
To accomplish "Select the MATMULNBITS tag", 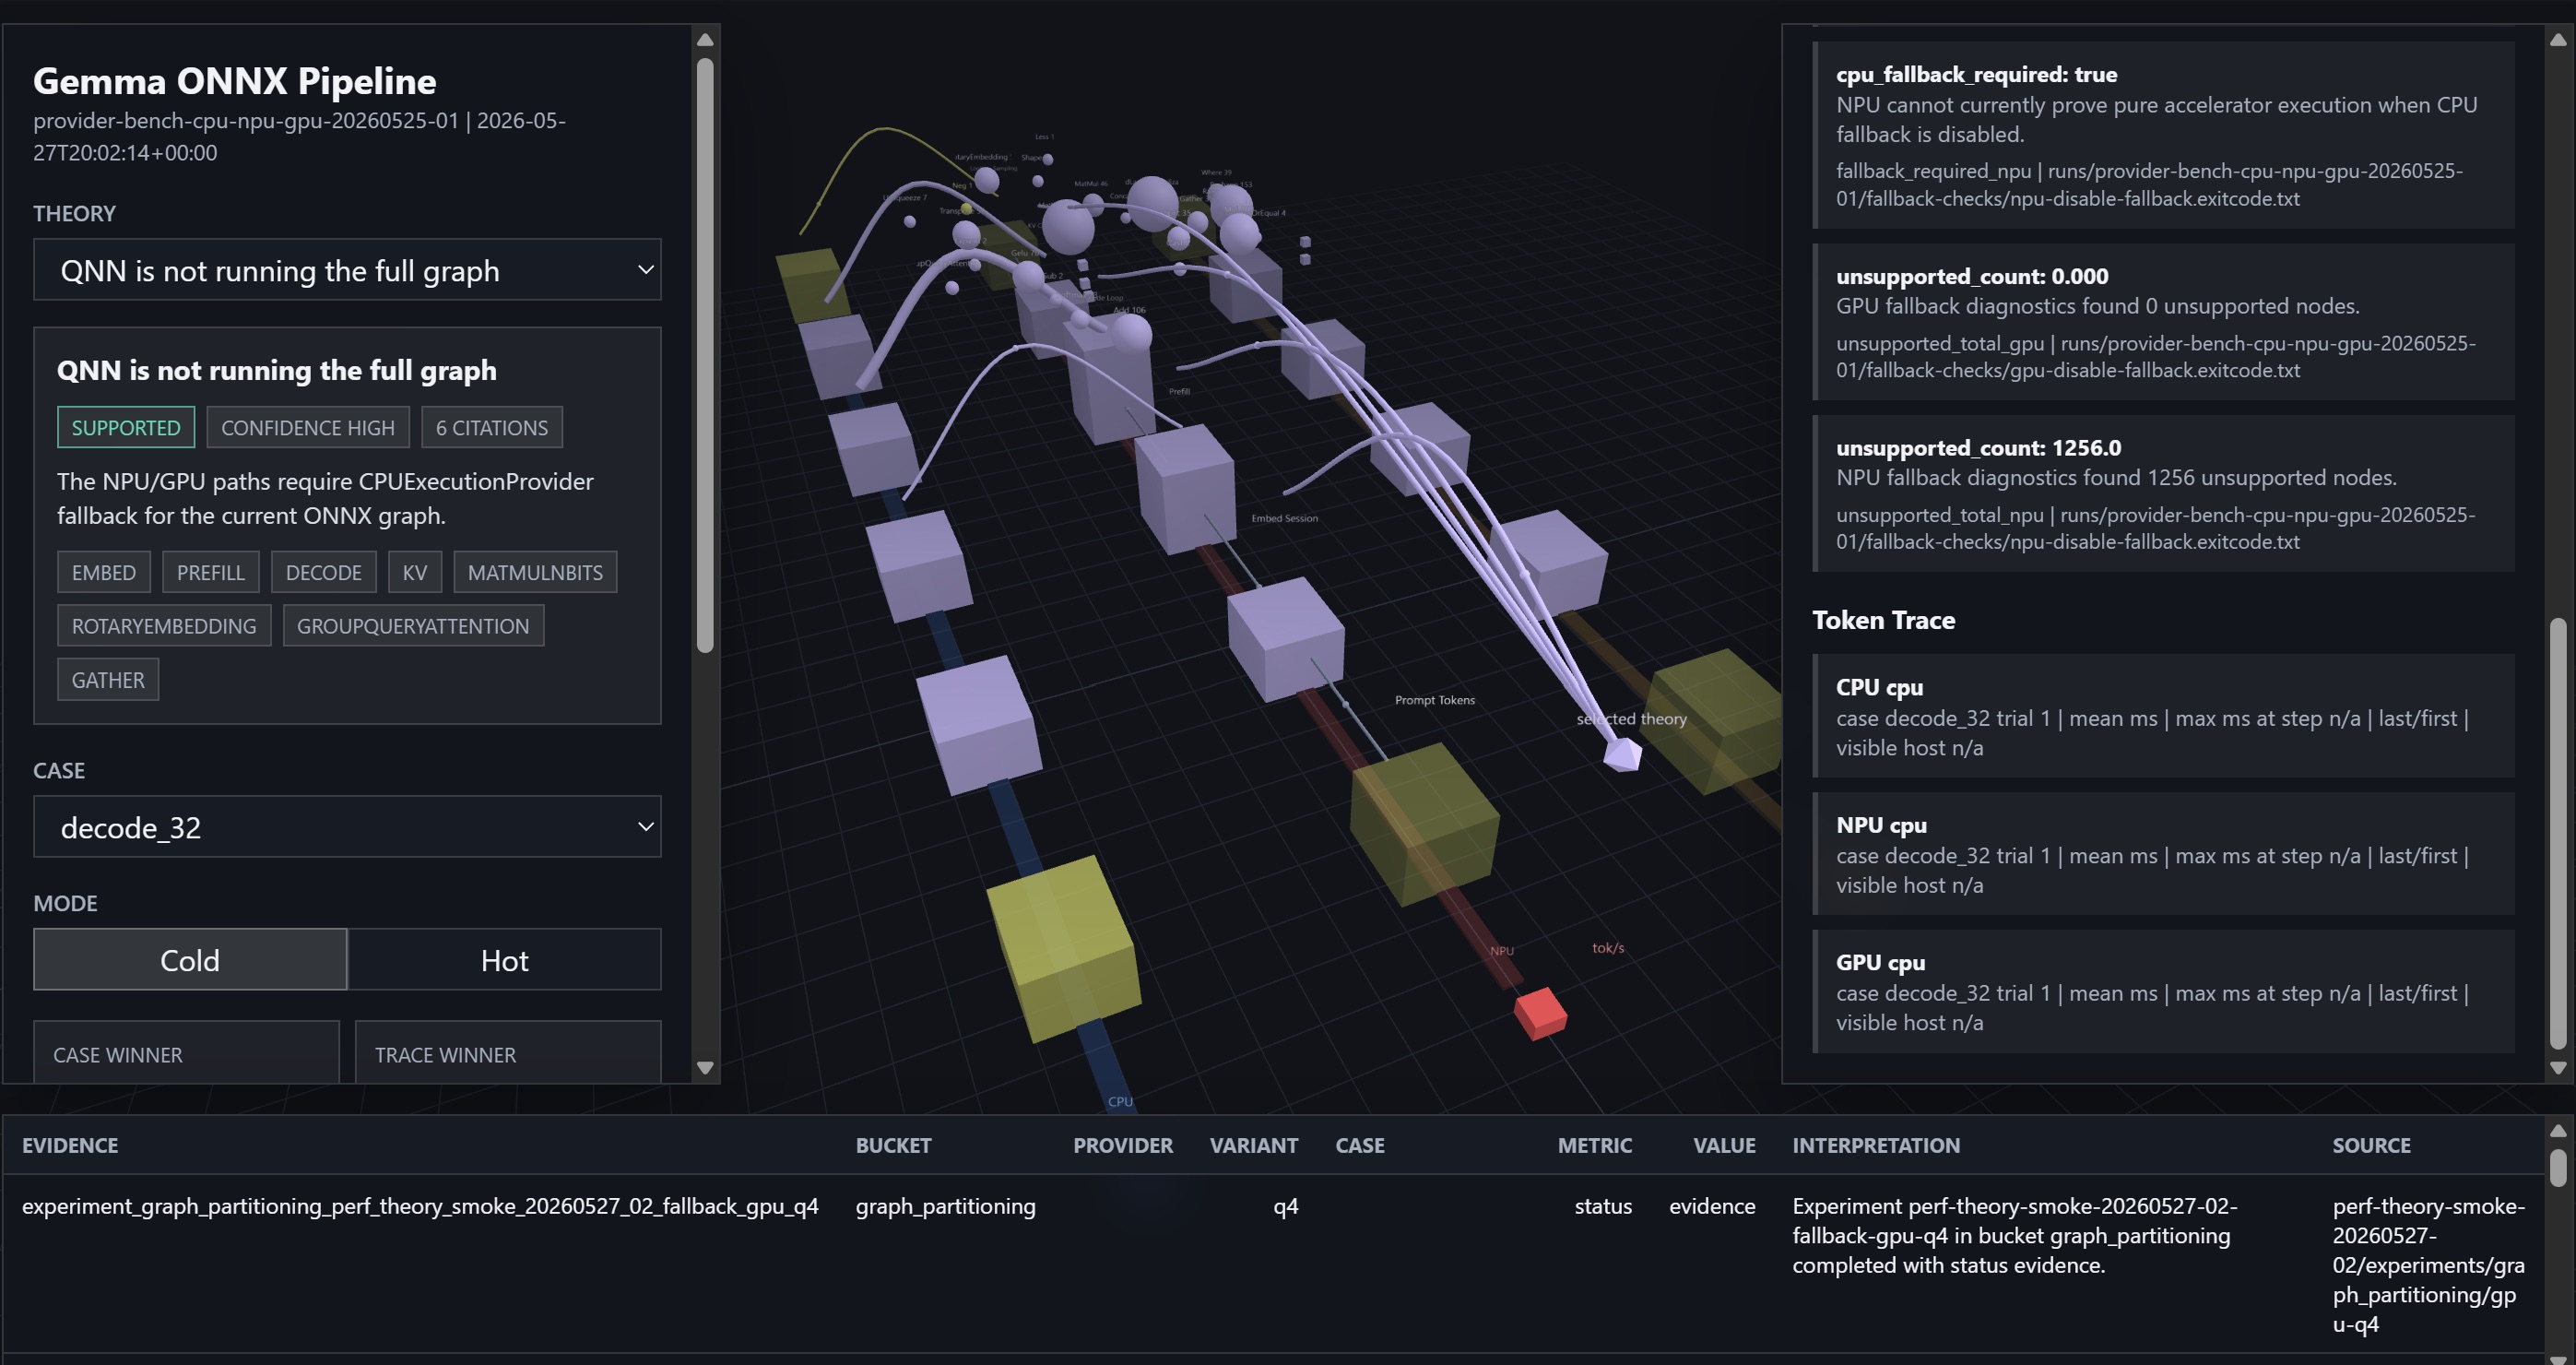I will click(x=535, y=573).
